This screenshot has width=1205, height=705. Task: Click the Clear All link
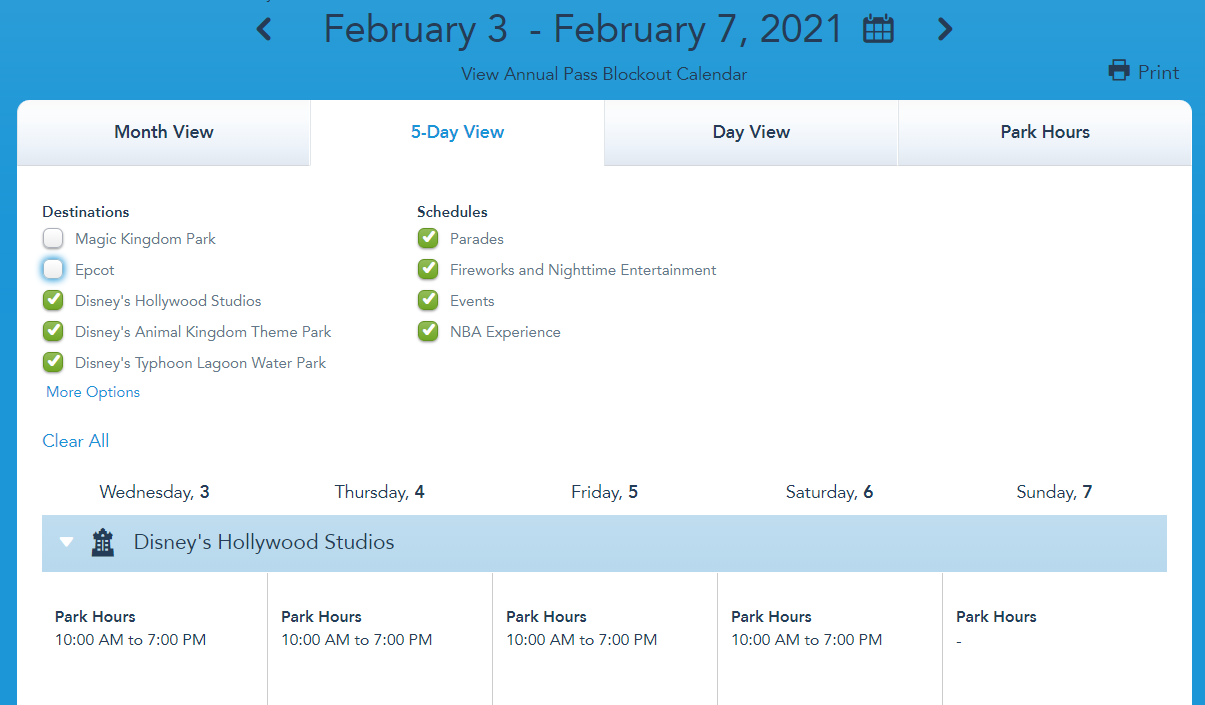click(76, 441)
